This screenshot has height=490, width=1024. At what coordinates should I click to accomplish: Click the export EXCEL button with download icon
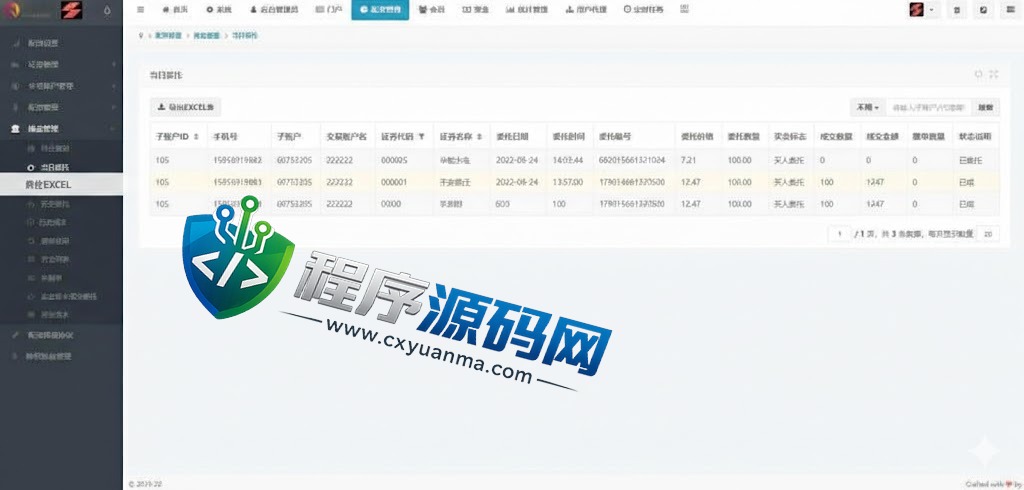point(185,106)
